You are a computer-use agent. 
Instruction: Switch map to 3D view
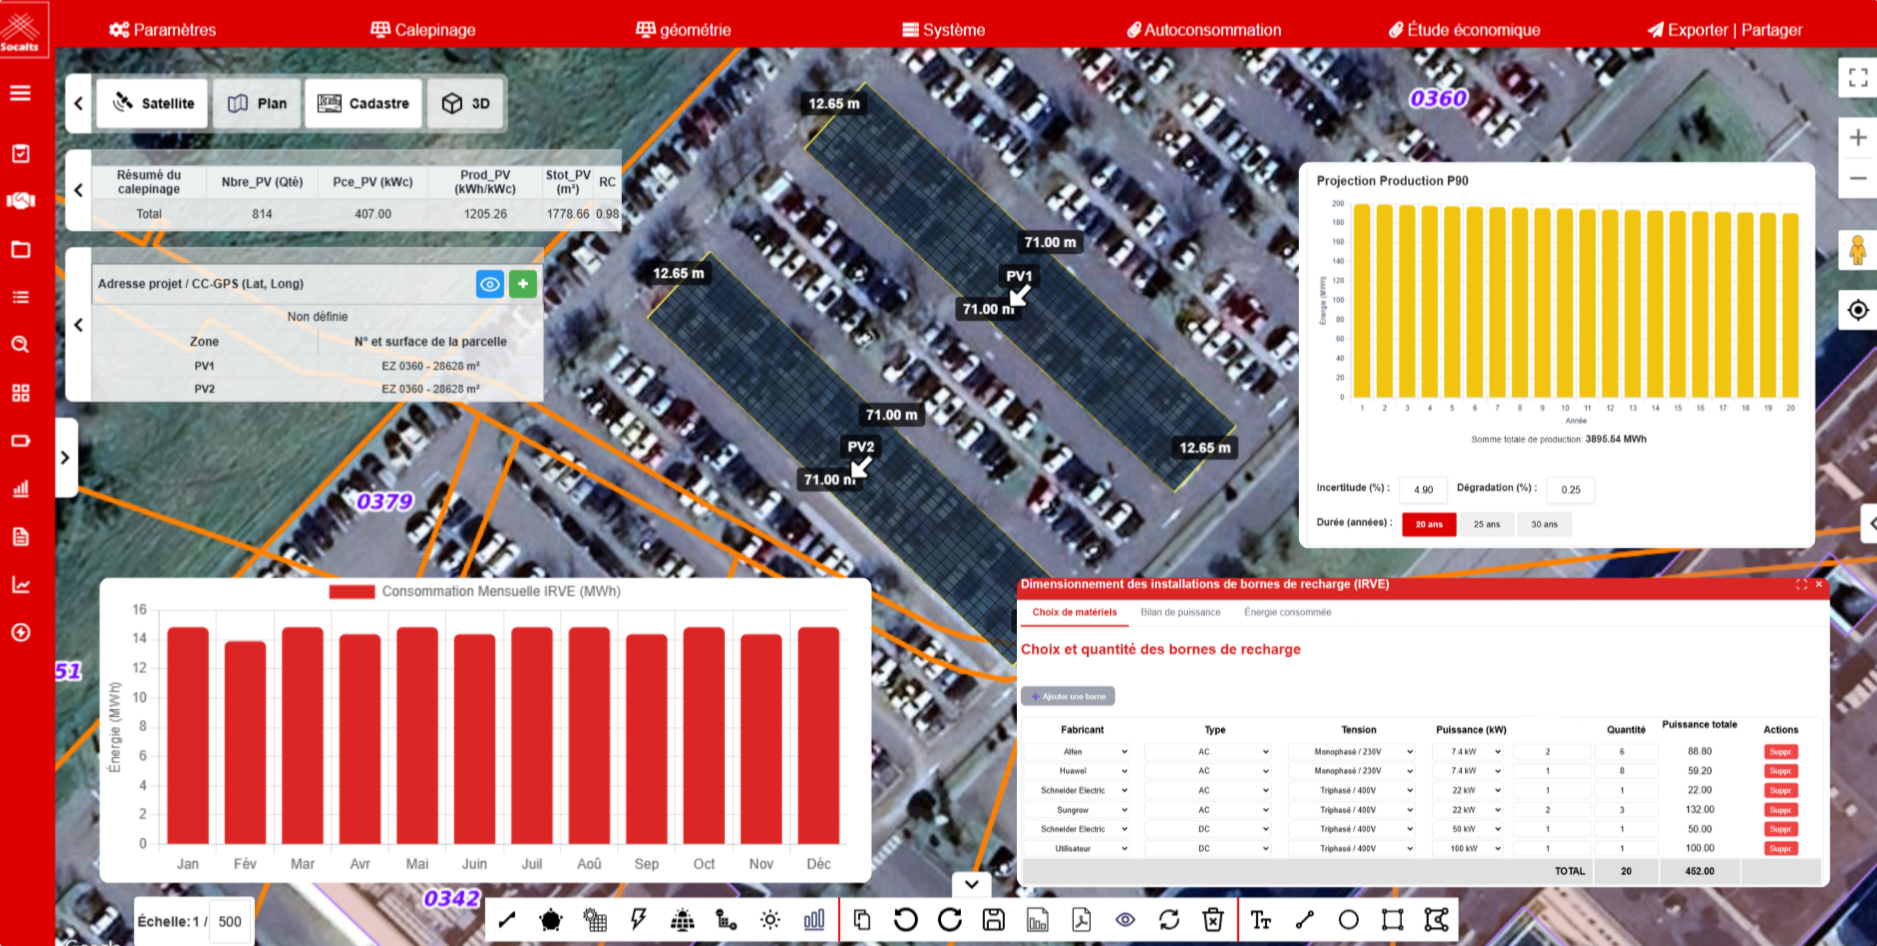pyautogui.click(x=466, y=103)
